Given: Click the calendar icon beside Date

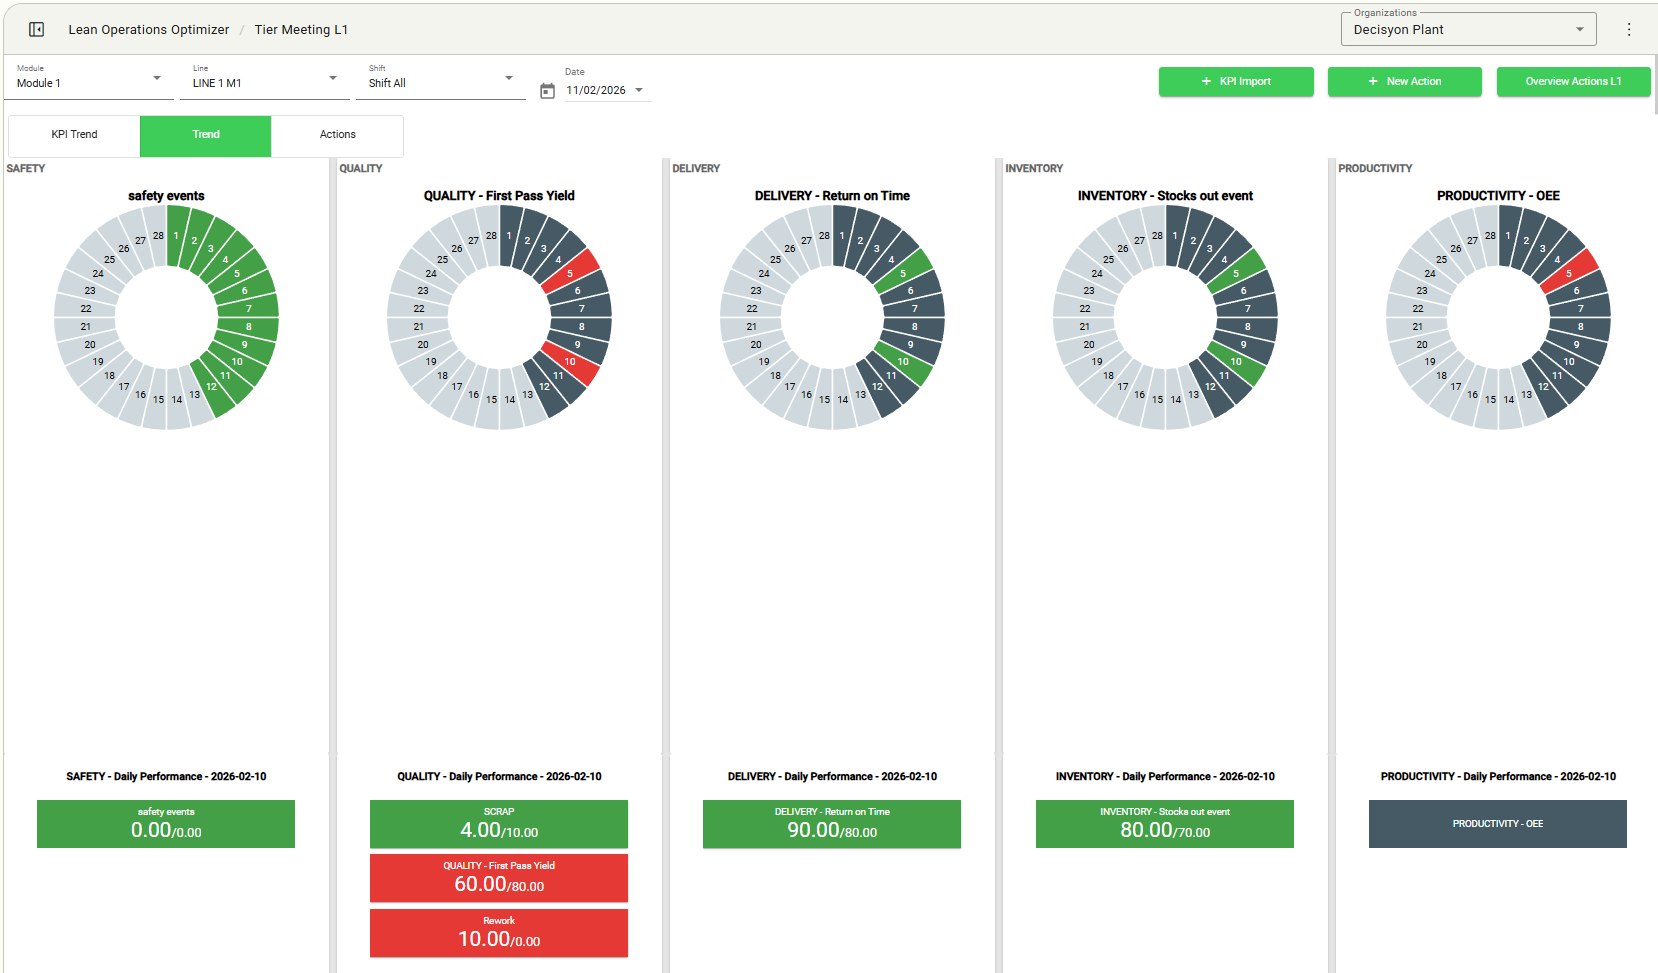Looking at the screenshot, I should 547,91.
